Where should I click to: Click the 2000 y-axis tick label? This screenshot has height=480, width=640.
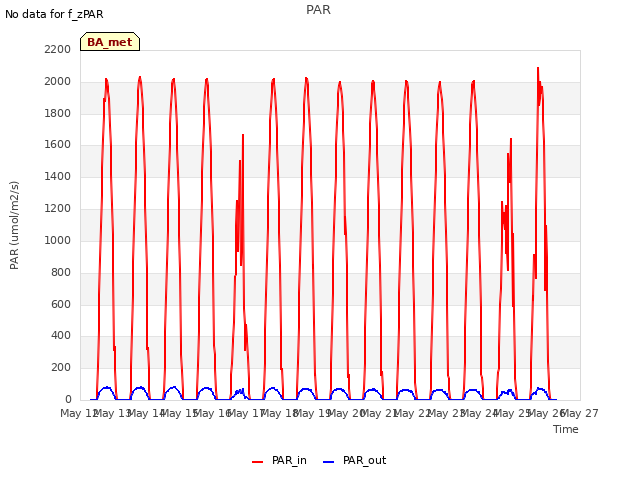click(58, 81)
